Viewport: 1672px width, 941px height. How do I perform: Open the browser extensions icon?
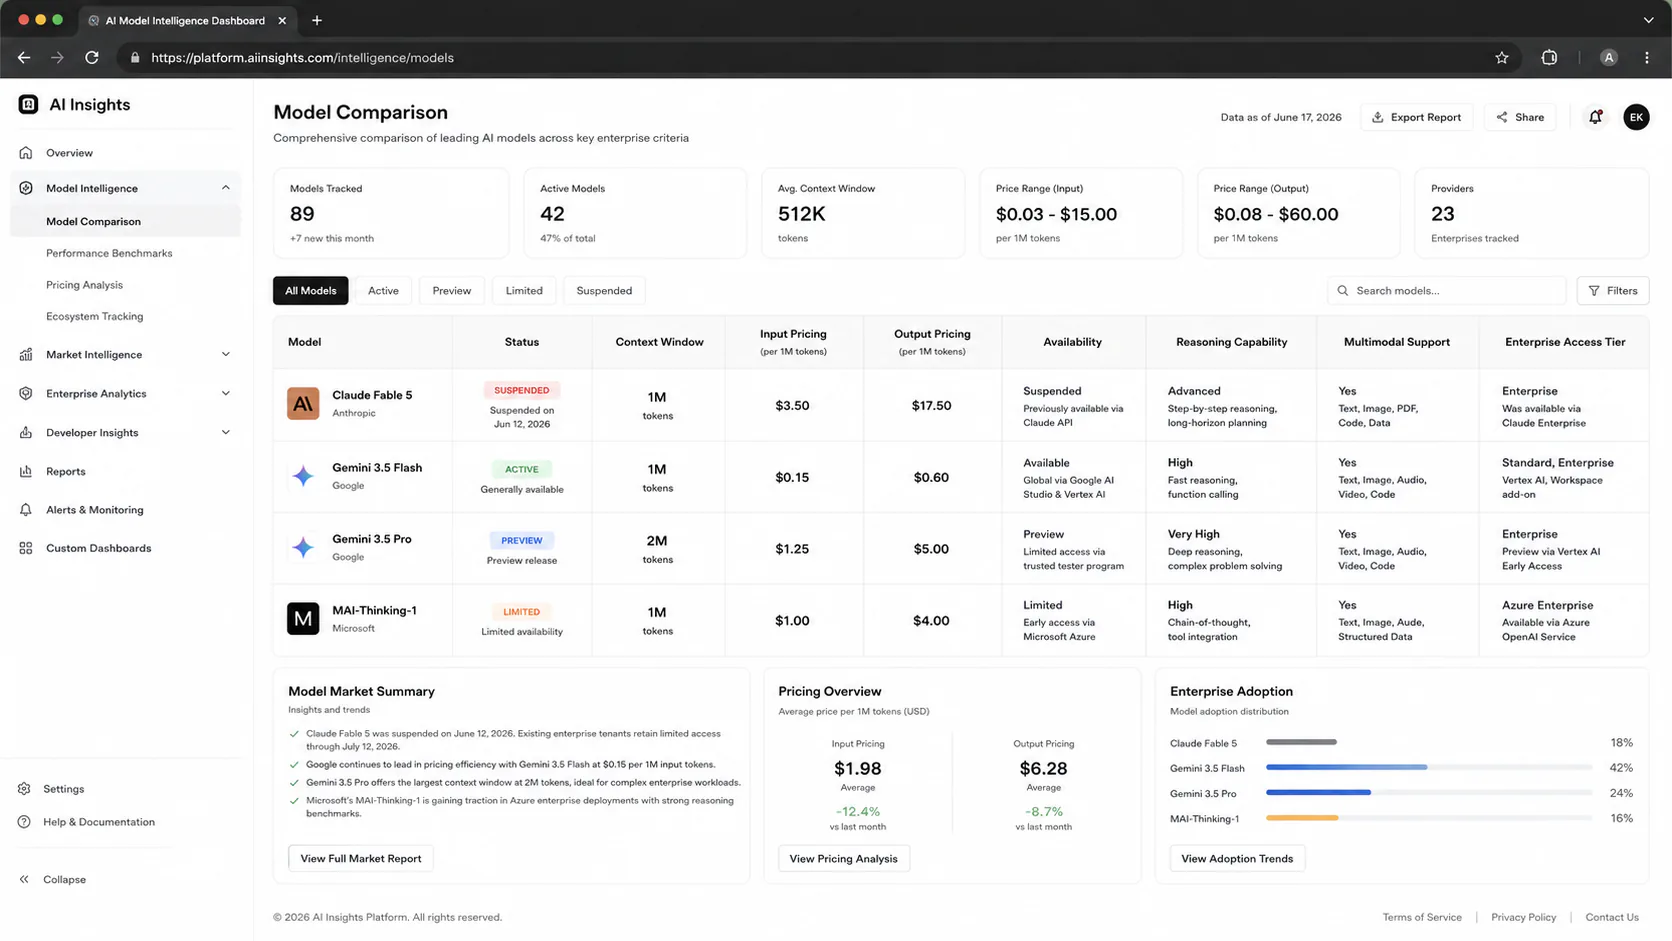[x=1549, y=58]
